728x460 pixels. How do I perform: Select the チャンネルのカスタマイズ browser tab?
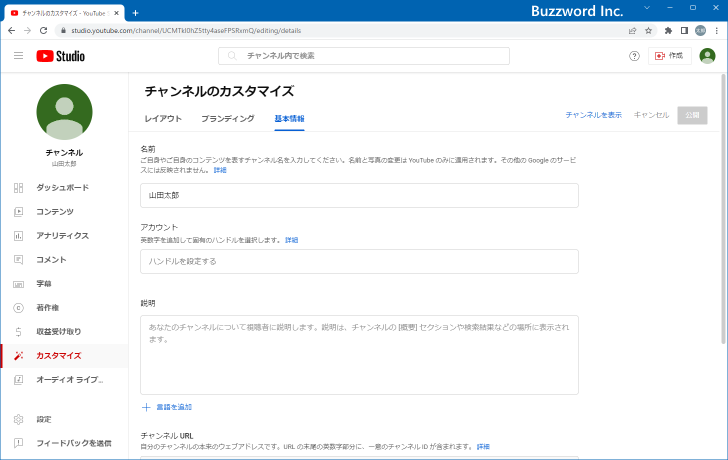pyautogui.click(x=64, y=13)
